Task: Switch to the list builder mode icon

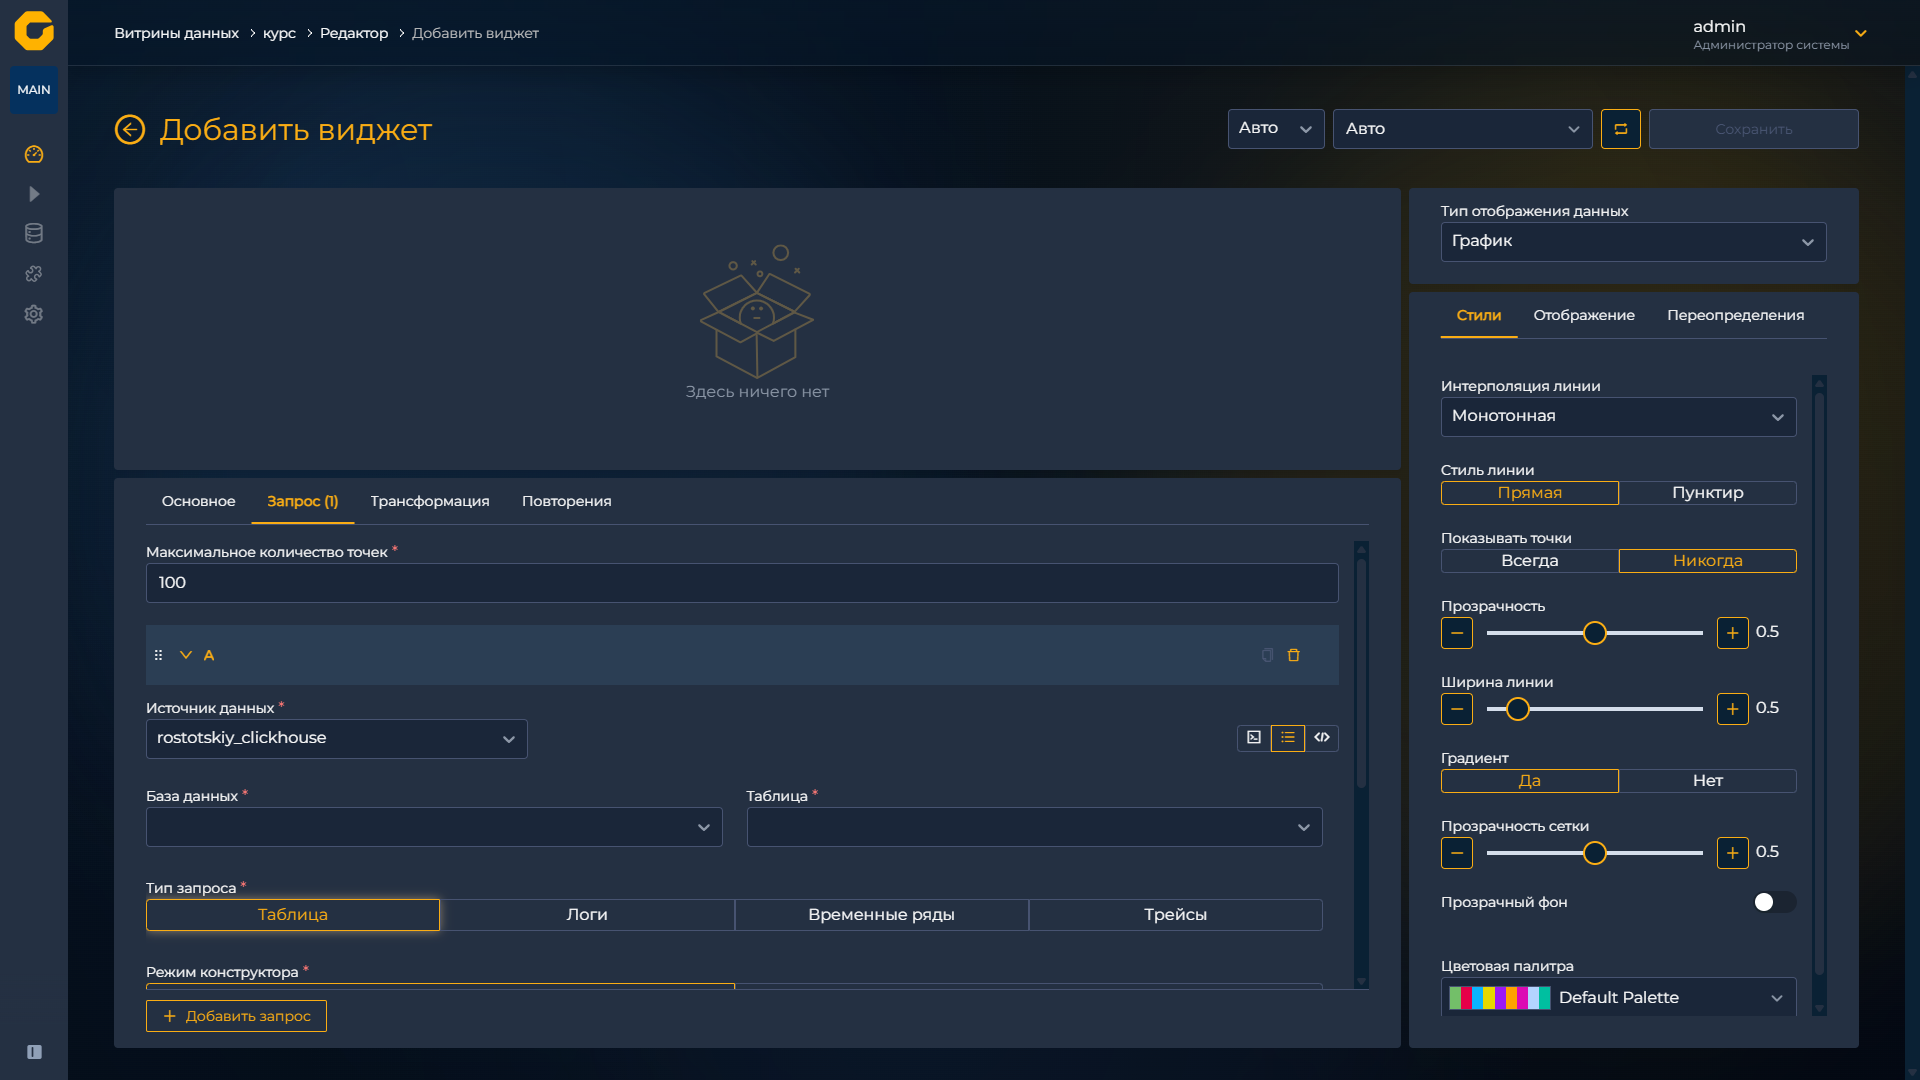Action: click(1288, 738)
